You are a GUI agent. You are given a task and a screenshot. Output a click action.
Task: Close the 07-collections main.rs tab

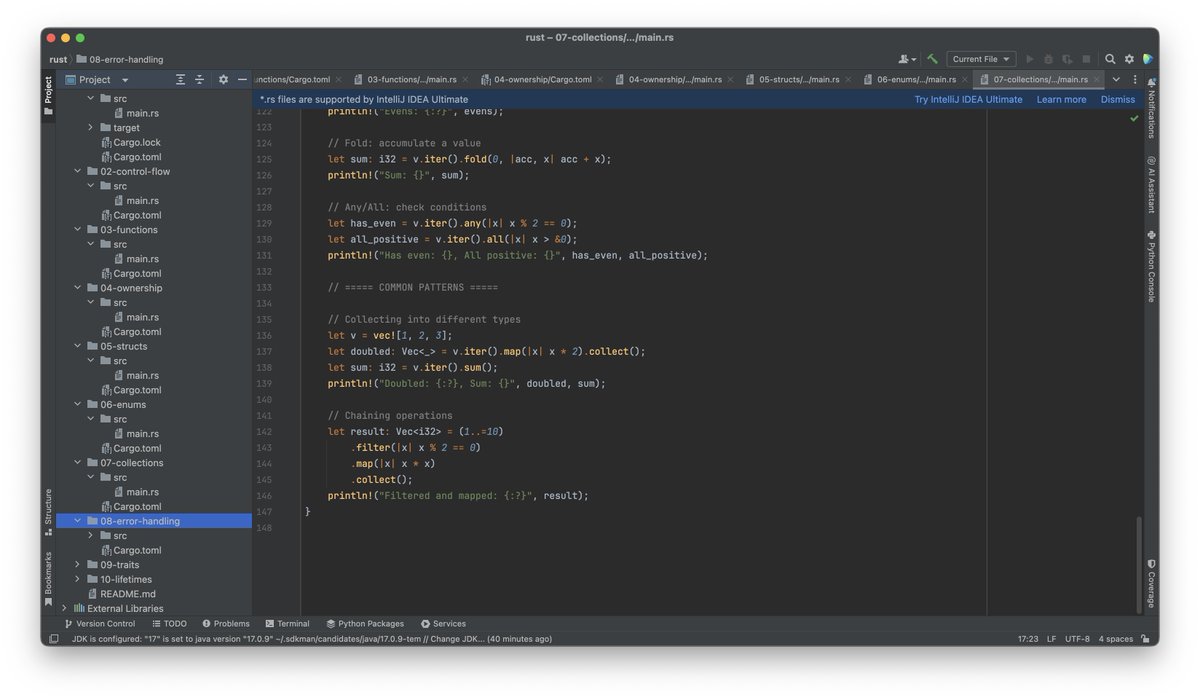click(1097, 79)
